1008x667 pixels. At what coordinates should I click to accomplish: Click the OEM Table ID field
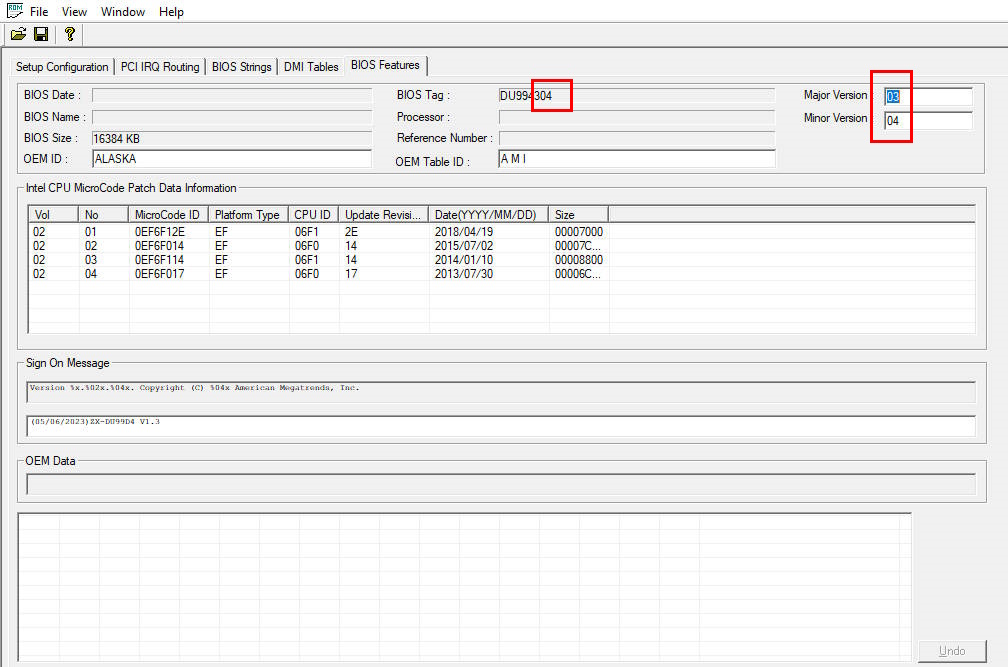[x=636, y=159]
